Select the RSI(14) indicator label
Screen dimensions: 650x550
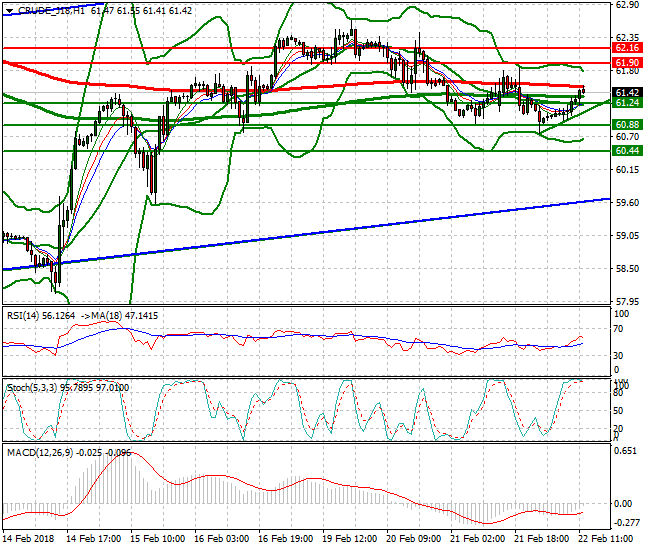[23, 316]
